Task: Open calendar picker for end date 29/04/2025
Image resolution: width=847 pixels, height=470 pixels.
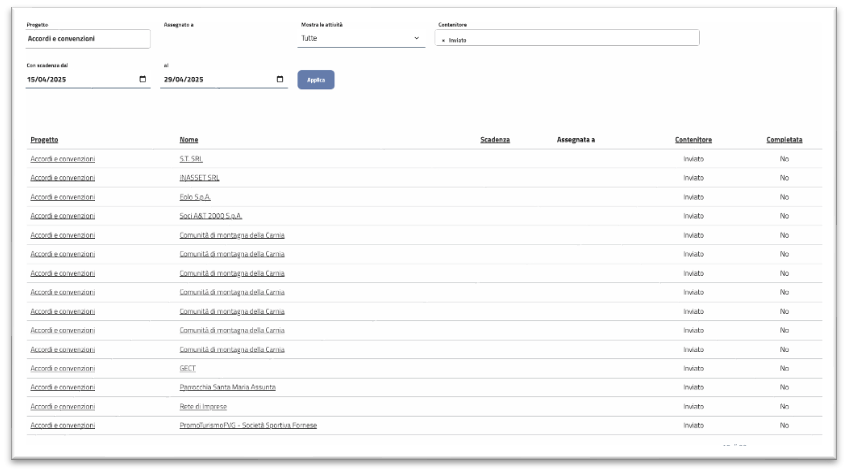Action: tap(279, 80)
